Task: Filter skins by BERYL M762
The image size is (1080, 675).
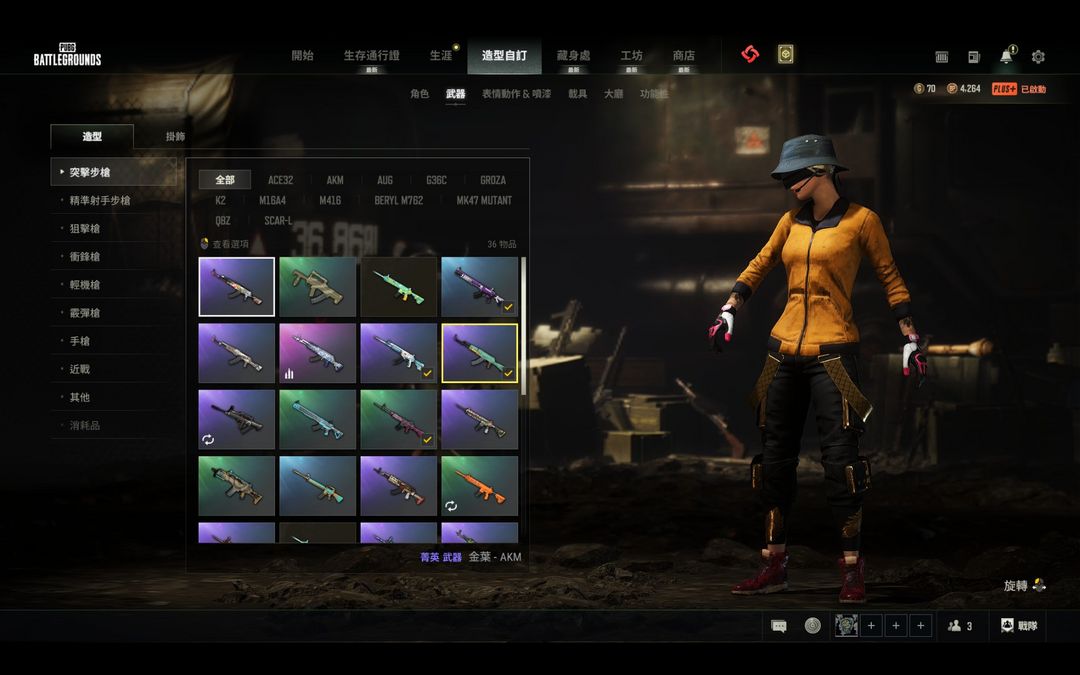Action: point(398,200)
